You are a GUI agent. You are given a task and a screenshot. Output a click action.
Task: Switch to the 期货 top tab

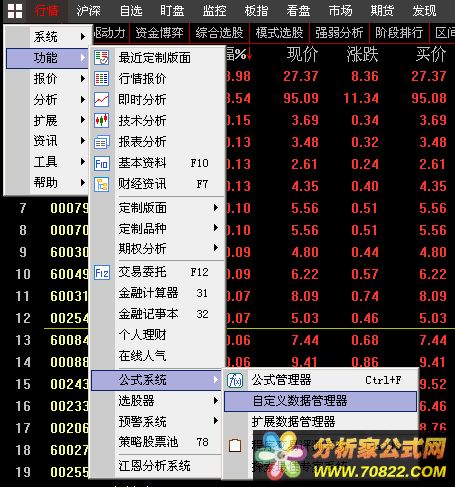pyautogui.click(x=382, y=11)
